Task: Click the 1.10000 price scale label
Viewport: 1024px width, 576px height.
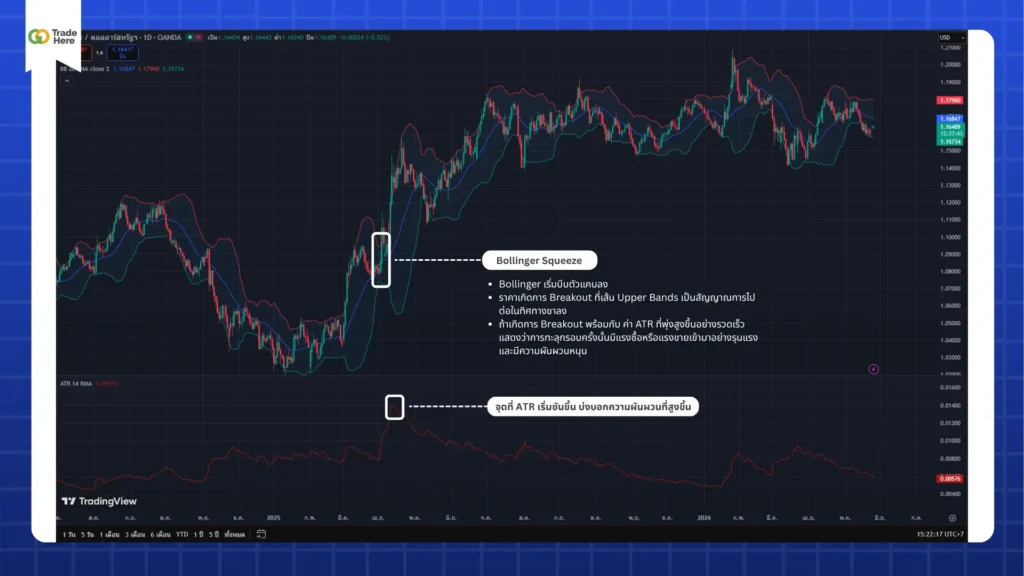Action: [x=950, y=237]
